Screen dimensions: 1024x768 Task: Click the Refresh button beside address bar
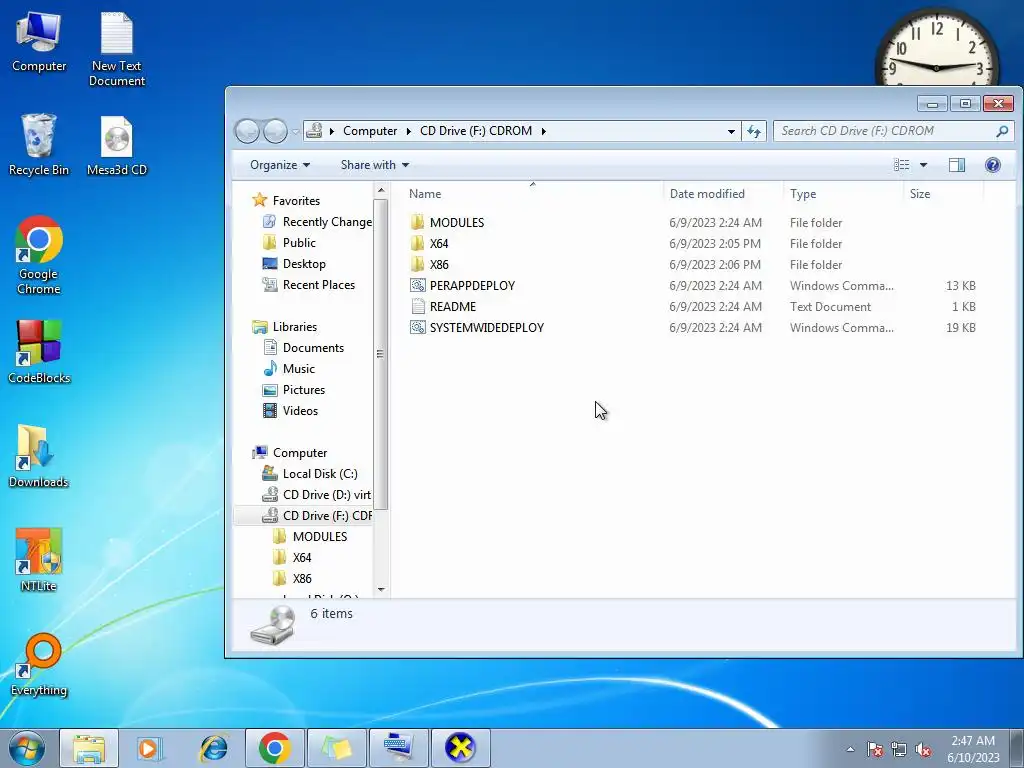coord(754,131)
